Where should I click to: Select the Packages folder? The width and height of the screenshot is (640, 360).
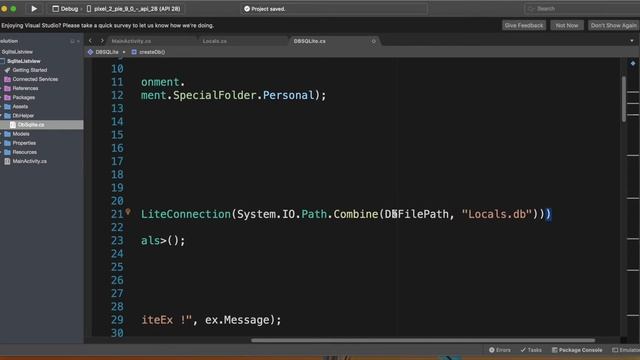23,97
